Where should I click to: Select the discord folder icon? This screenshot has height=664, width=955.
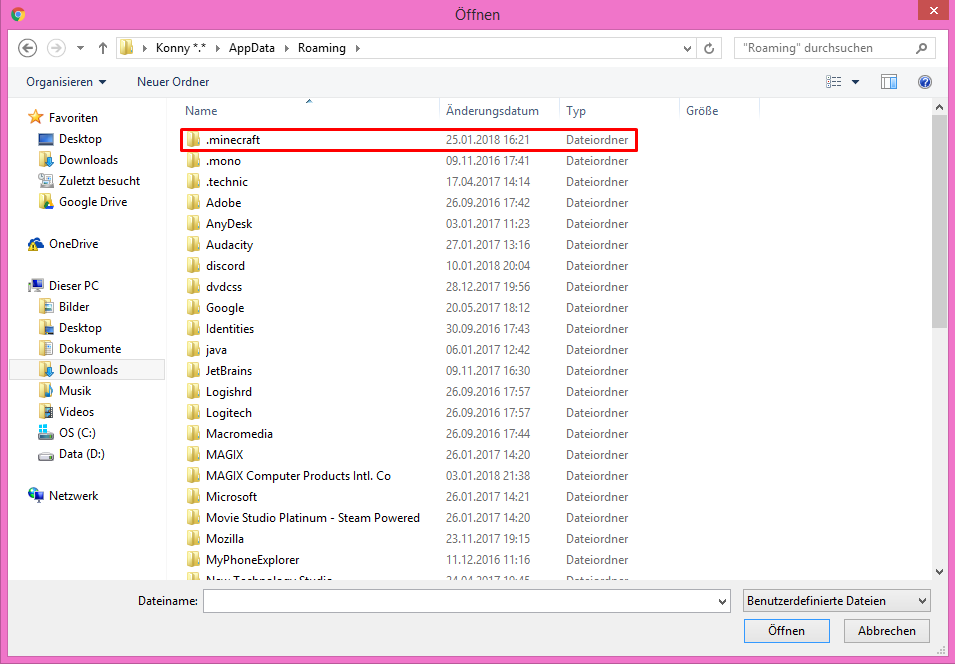click(x=193, y=266)
